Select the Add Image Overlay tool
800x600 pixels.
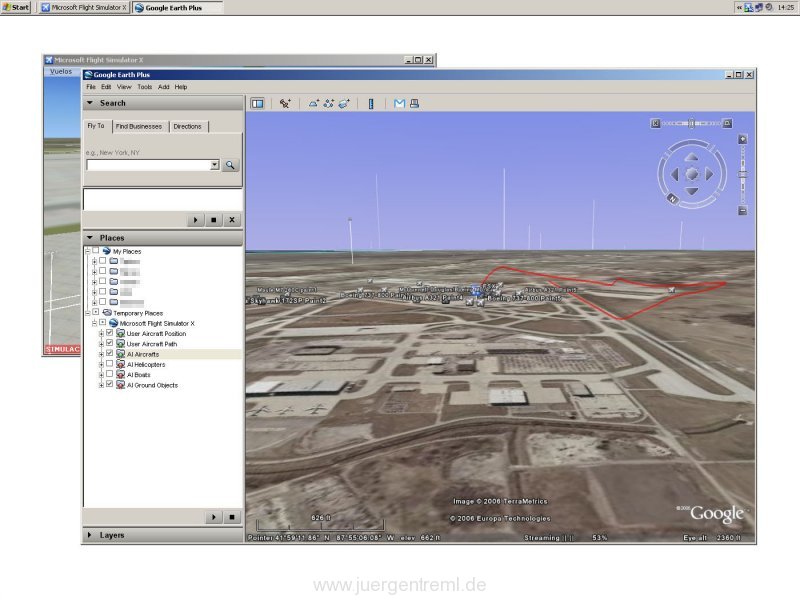[x=344, y=104]
